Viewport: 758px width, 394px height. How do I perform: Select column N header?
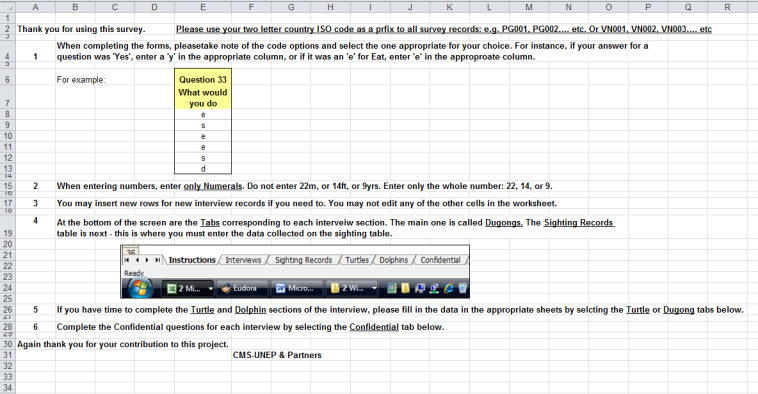[x=568, y=7]
